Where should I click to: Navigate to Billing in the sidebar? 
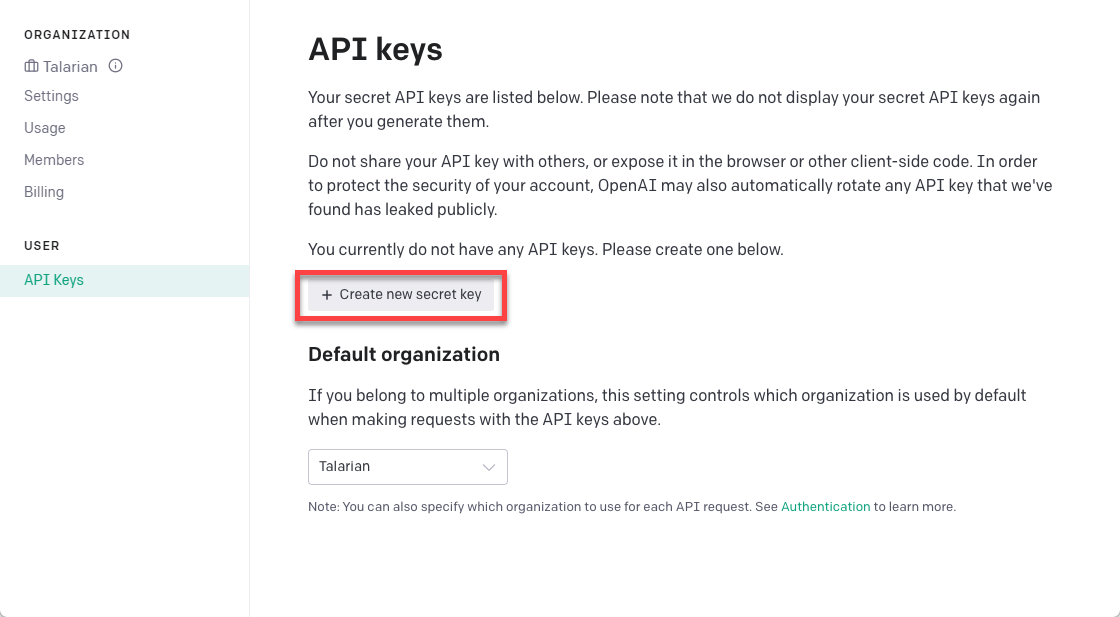pos(44,192)
